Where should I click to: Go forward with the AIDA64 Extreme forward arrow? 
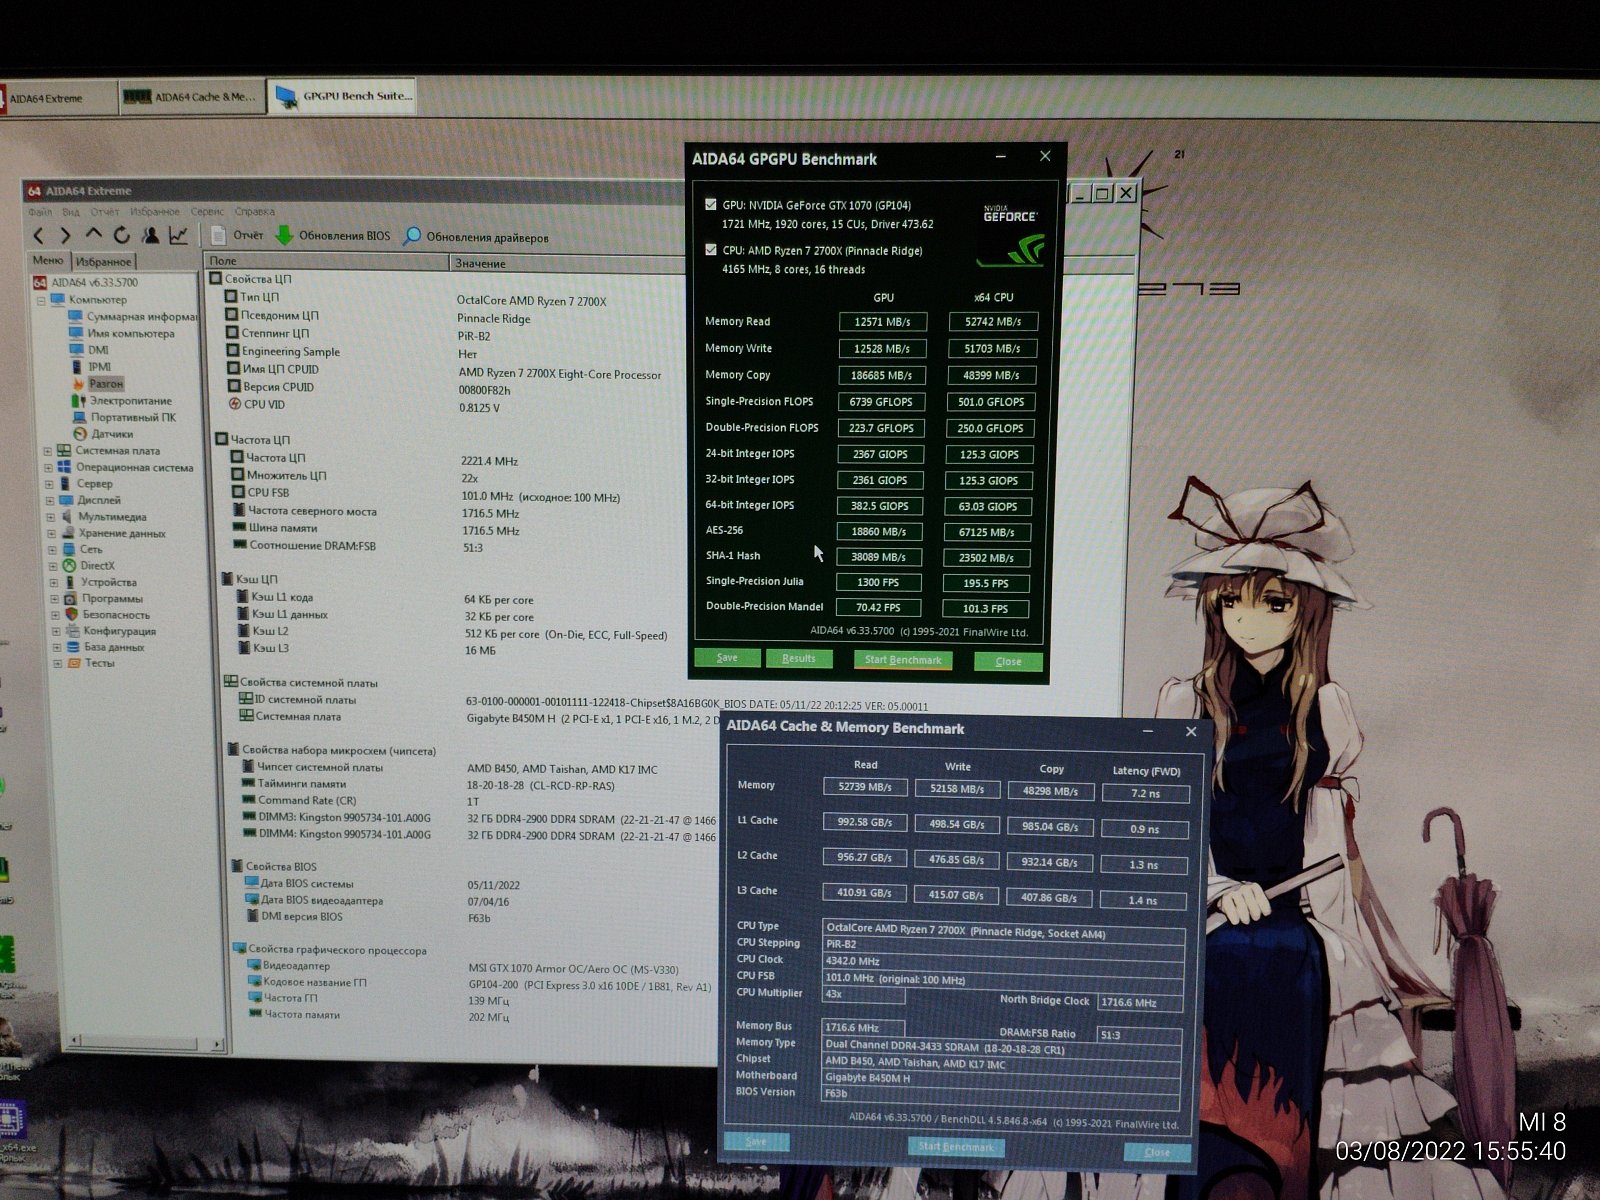[65, 236]
